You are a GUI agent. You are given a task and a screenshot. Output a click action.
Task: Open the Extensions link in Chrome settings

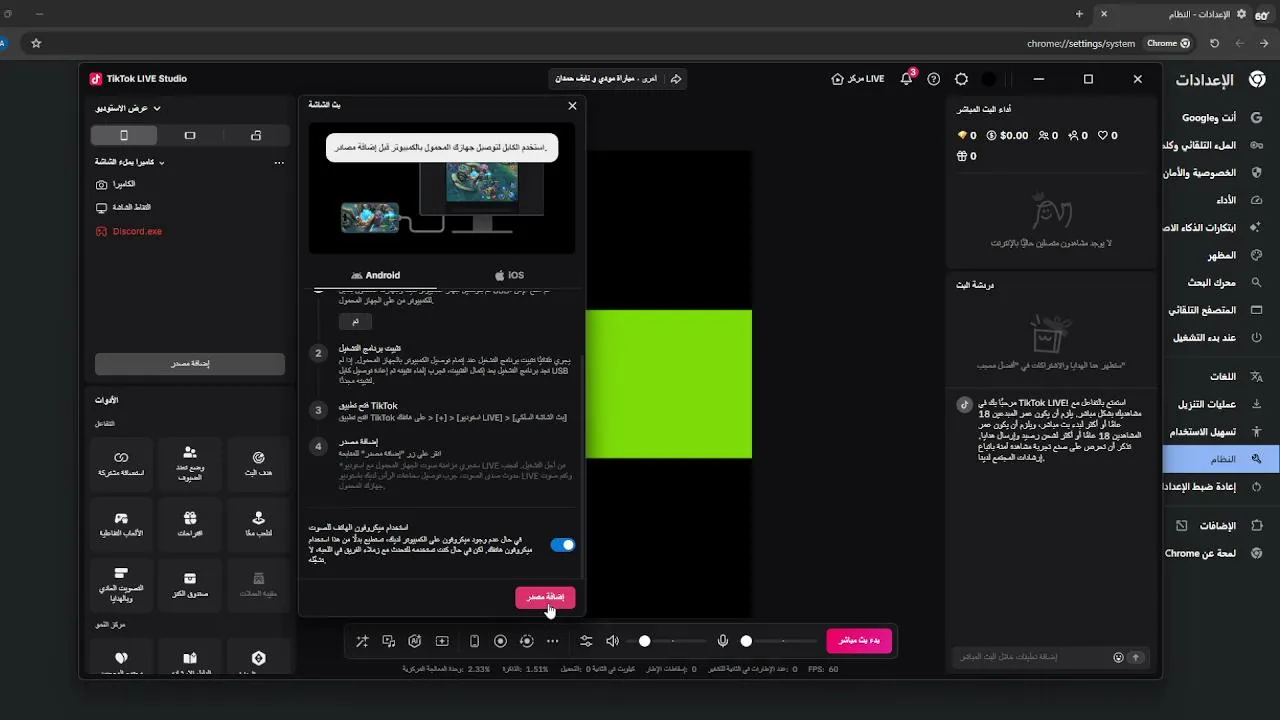coord(1217,525)
